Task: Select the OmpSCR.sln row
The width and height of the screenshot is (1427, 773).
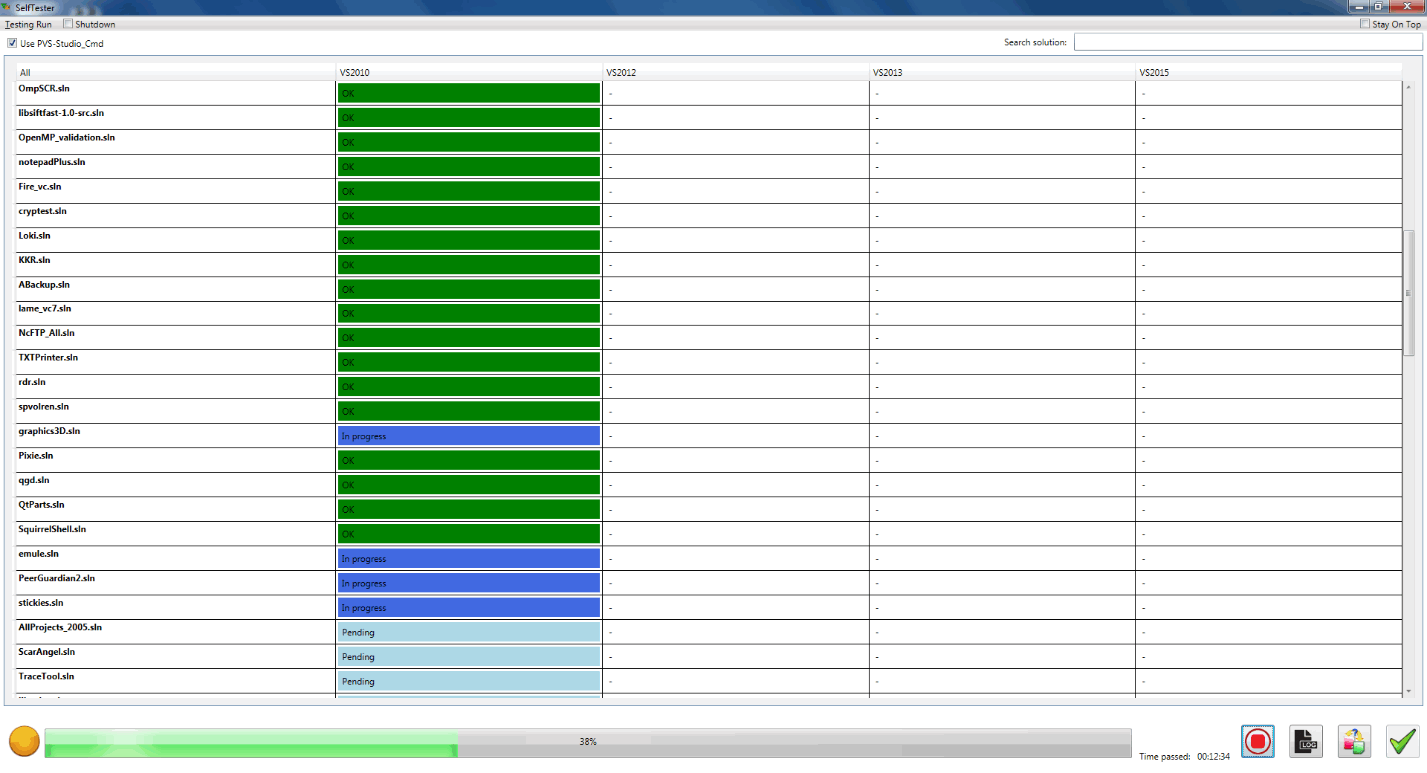Action: tap(709, 93)
